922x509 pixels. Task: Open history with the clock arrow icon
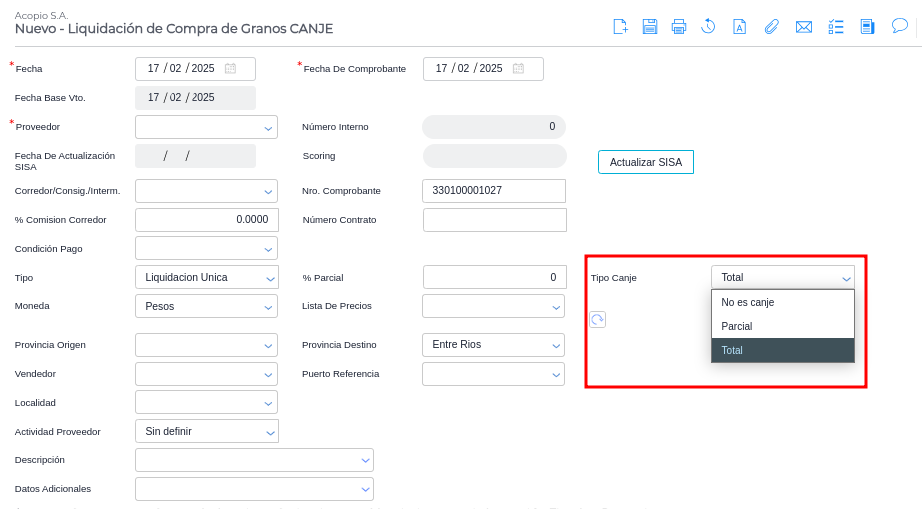[x=708, y=27]
